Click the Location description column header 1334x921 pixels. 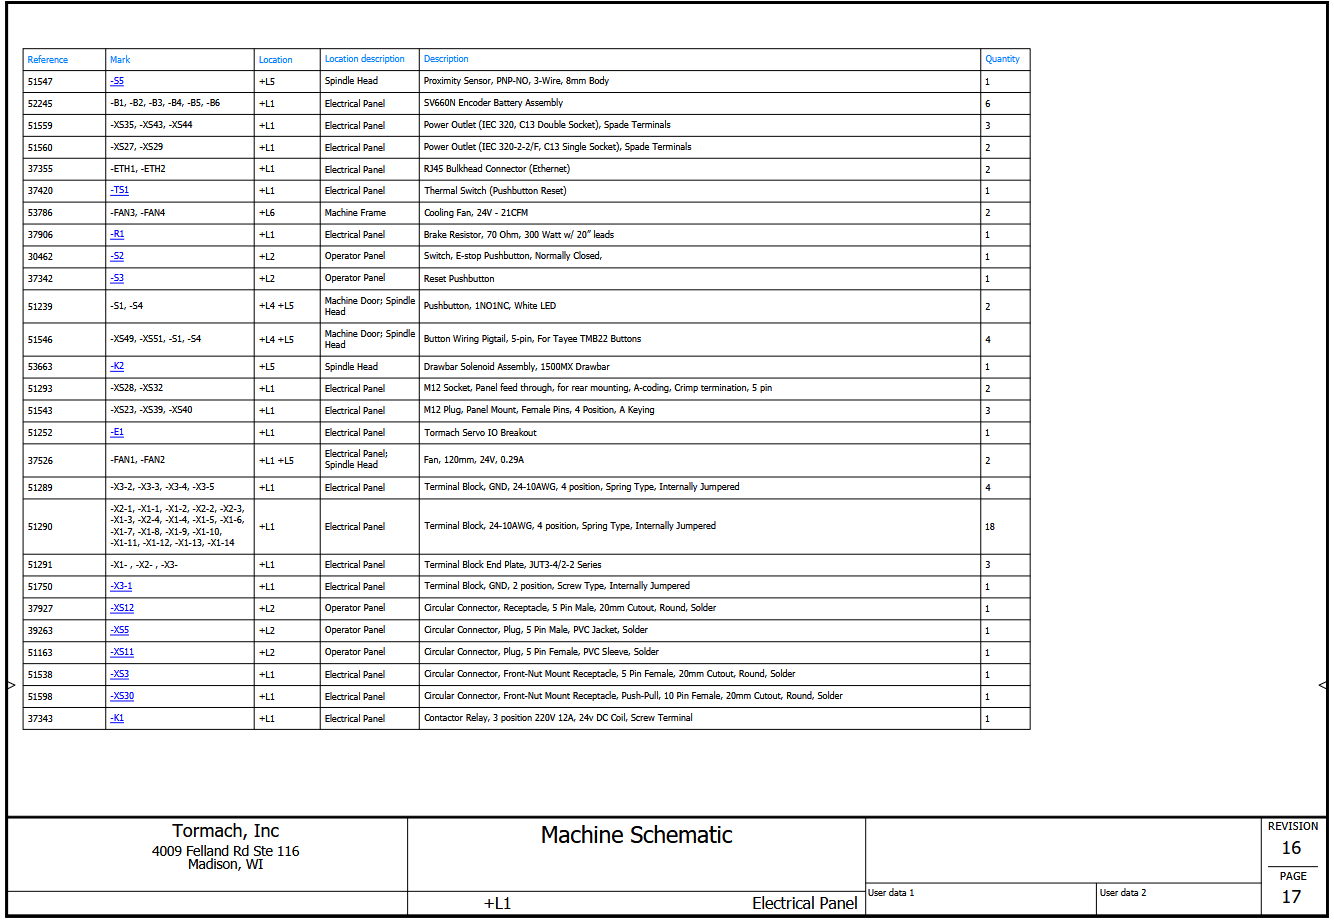coord(365,59)
